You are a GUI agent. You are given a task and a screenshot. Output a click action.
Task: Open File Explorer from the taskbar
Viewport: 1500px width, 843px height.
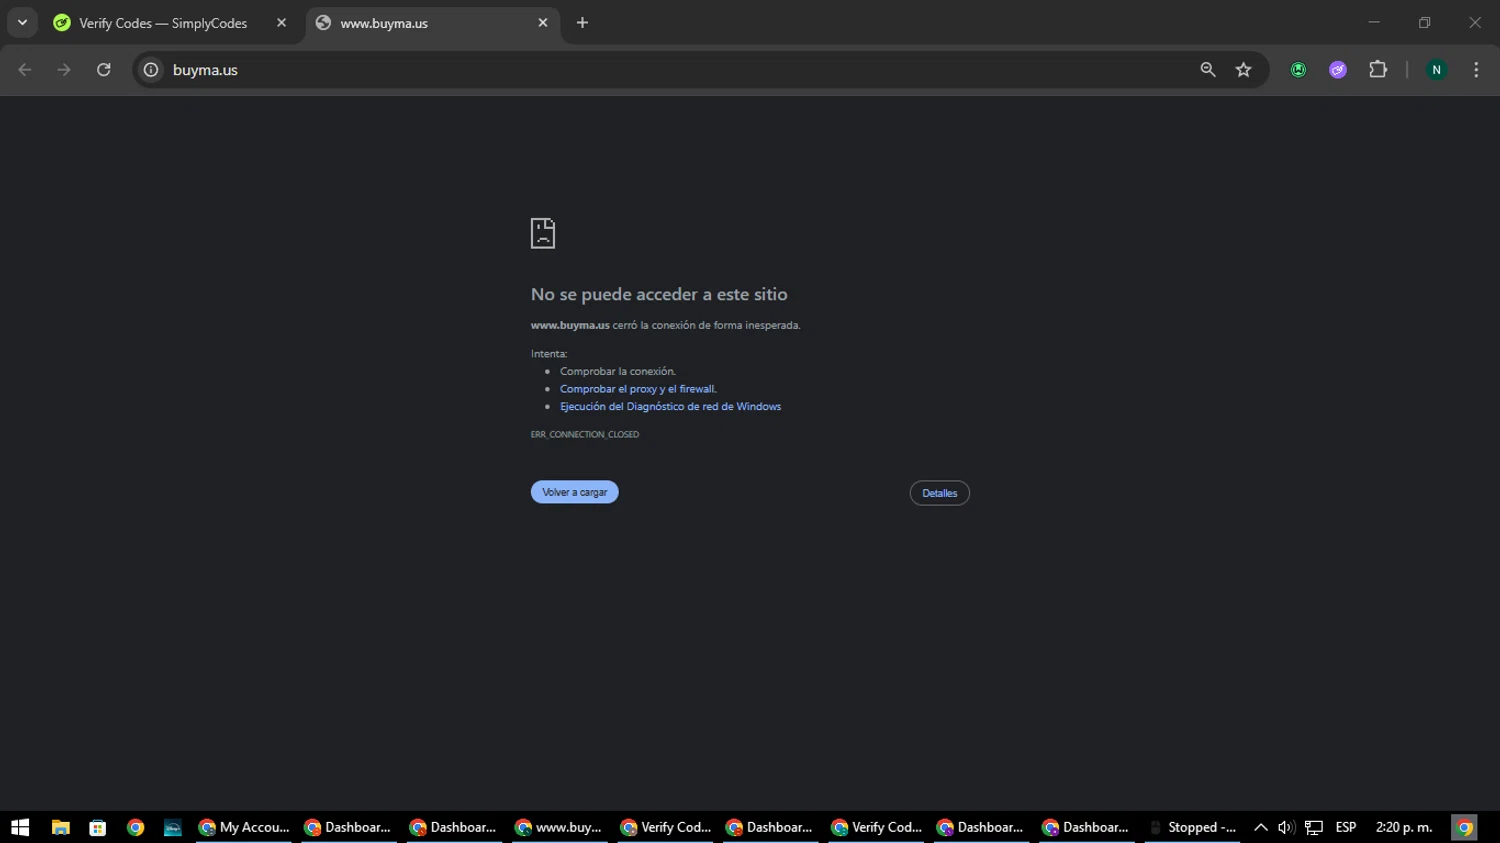[x=60, y=827]
